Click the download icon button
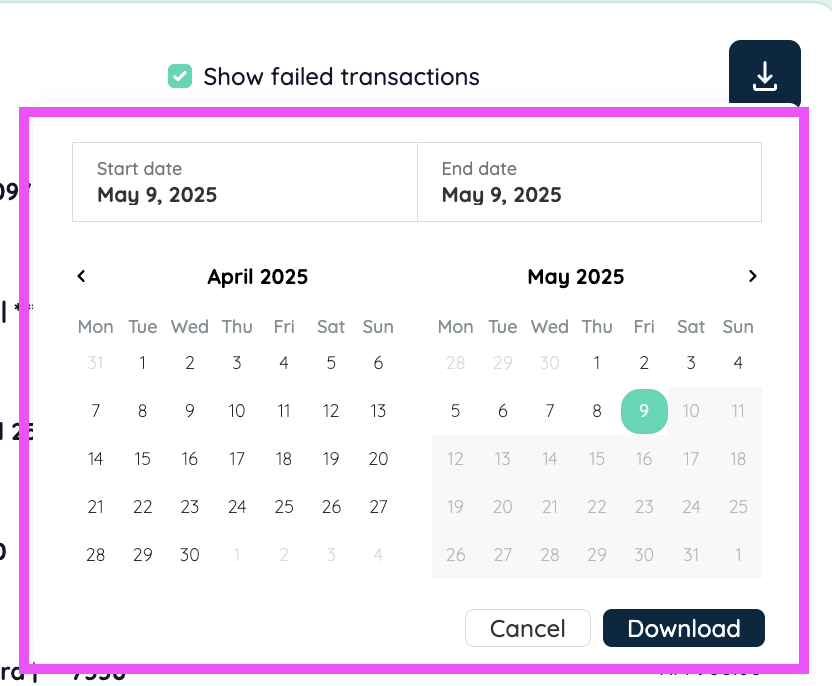Screen dimensions: 832x686 pyautogui.click(x=765, y=74)
